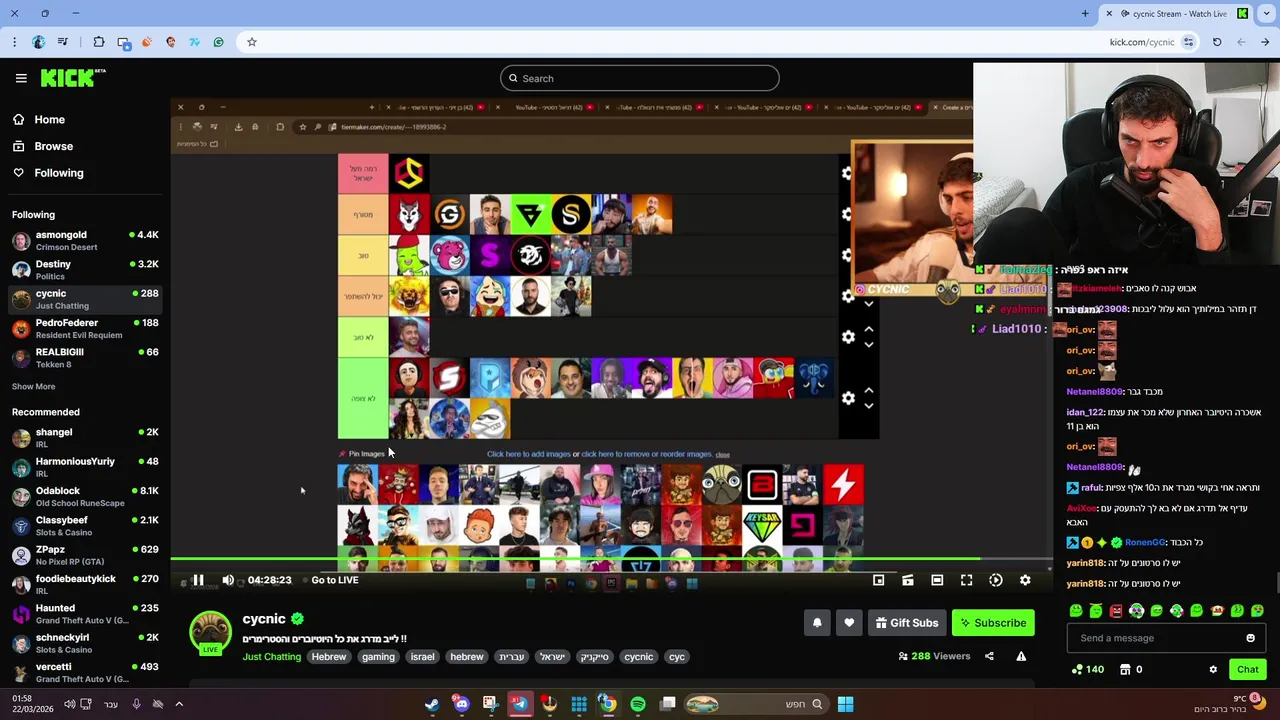1280x720 pixels.
Task: Expand followed channels with Show more
Action: [x=33, y=386]
